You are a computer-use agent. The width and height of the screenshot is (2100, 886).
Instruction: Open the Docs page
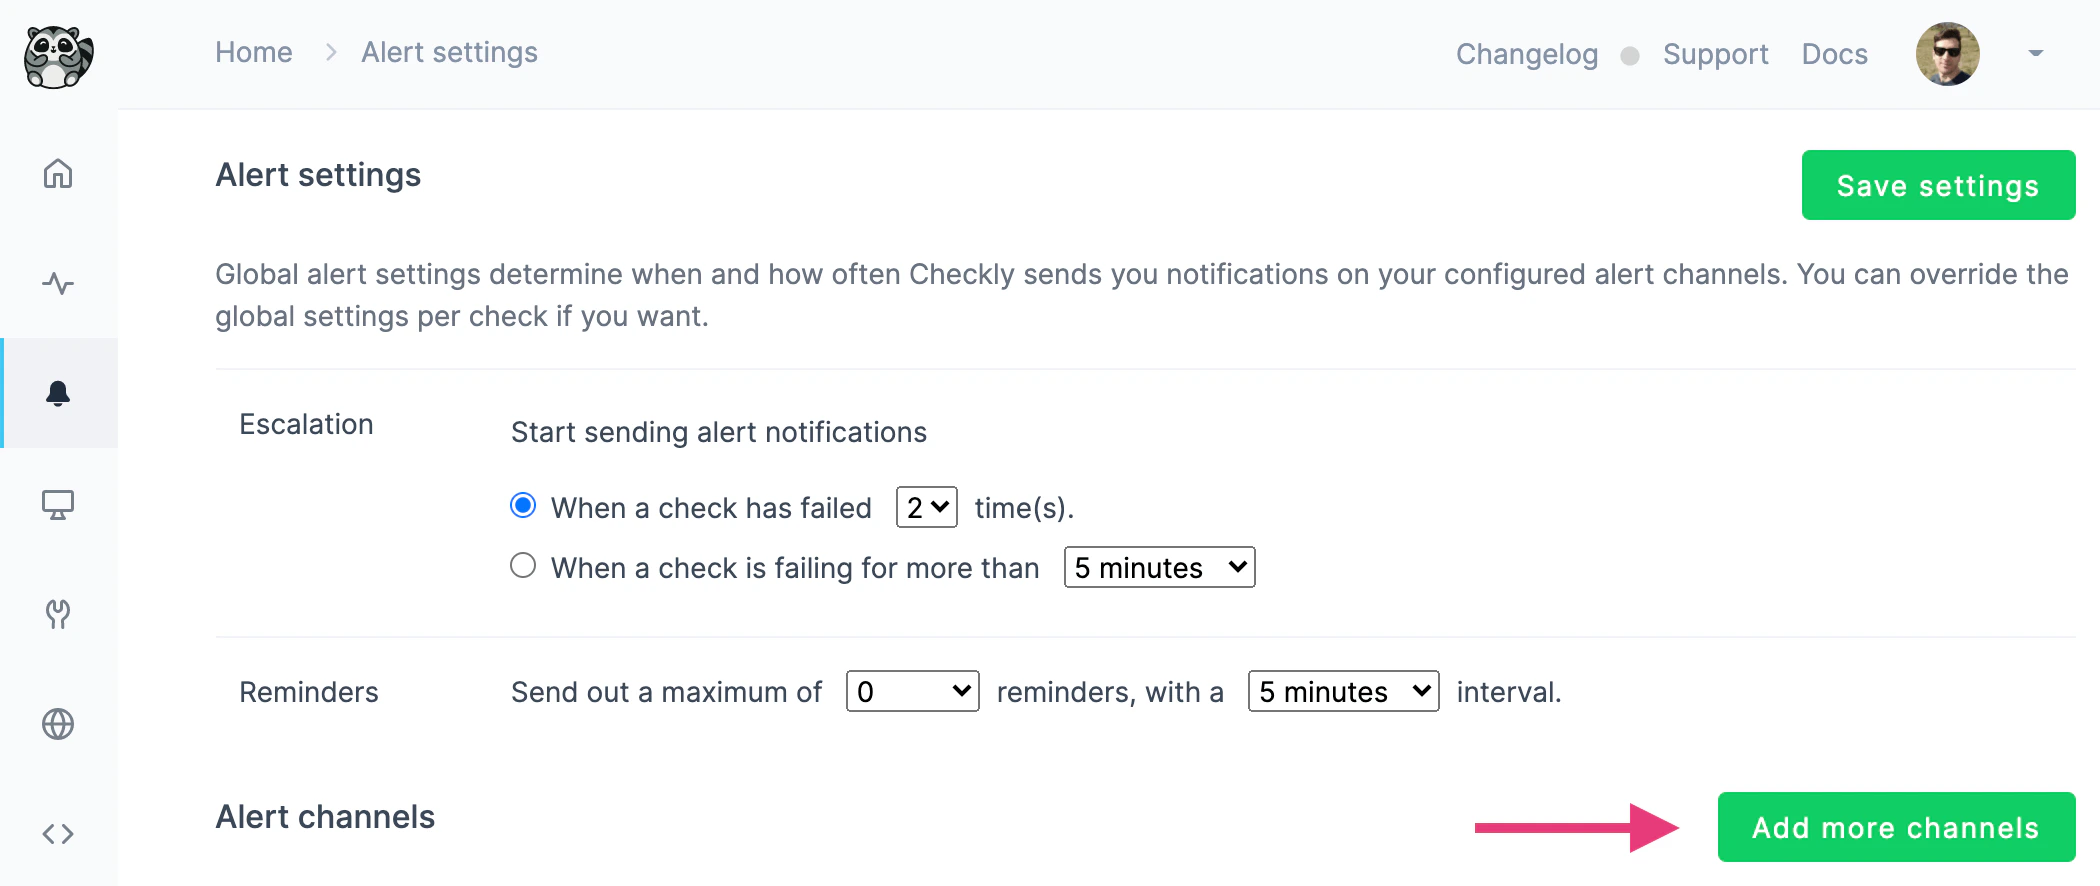coord(1833,54)
